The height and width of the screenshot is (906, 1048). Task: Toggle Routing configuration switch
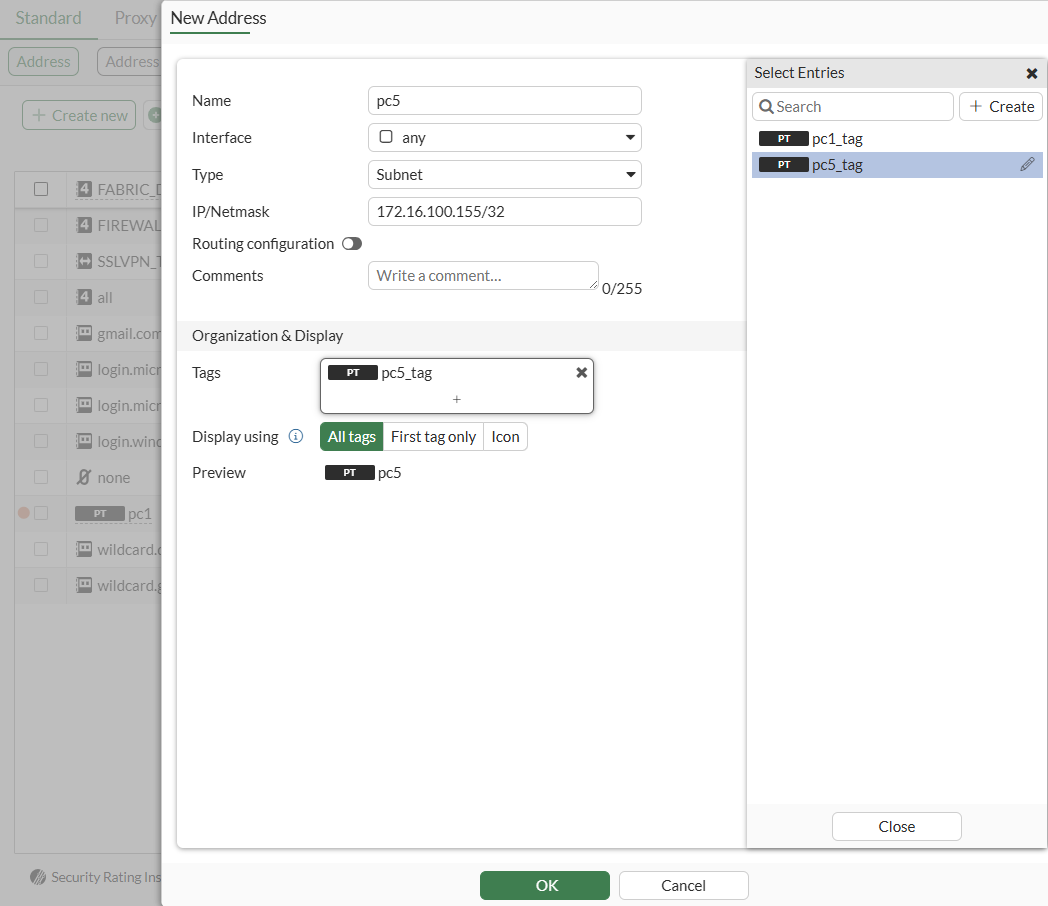pos(352,244)
